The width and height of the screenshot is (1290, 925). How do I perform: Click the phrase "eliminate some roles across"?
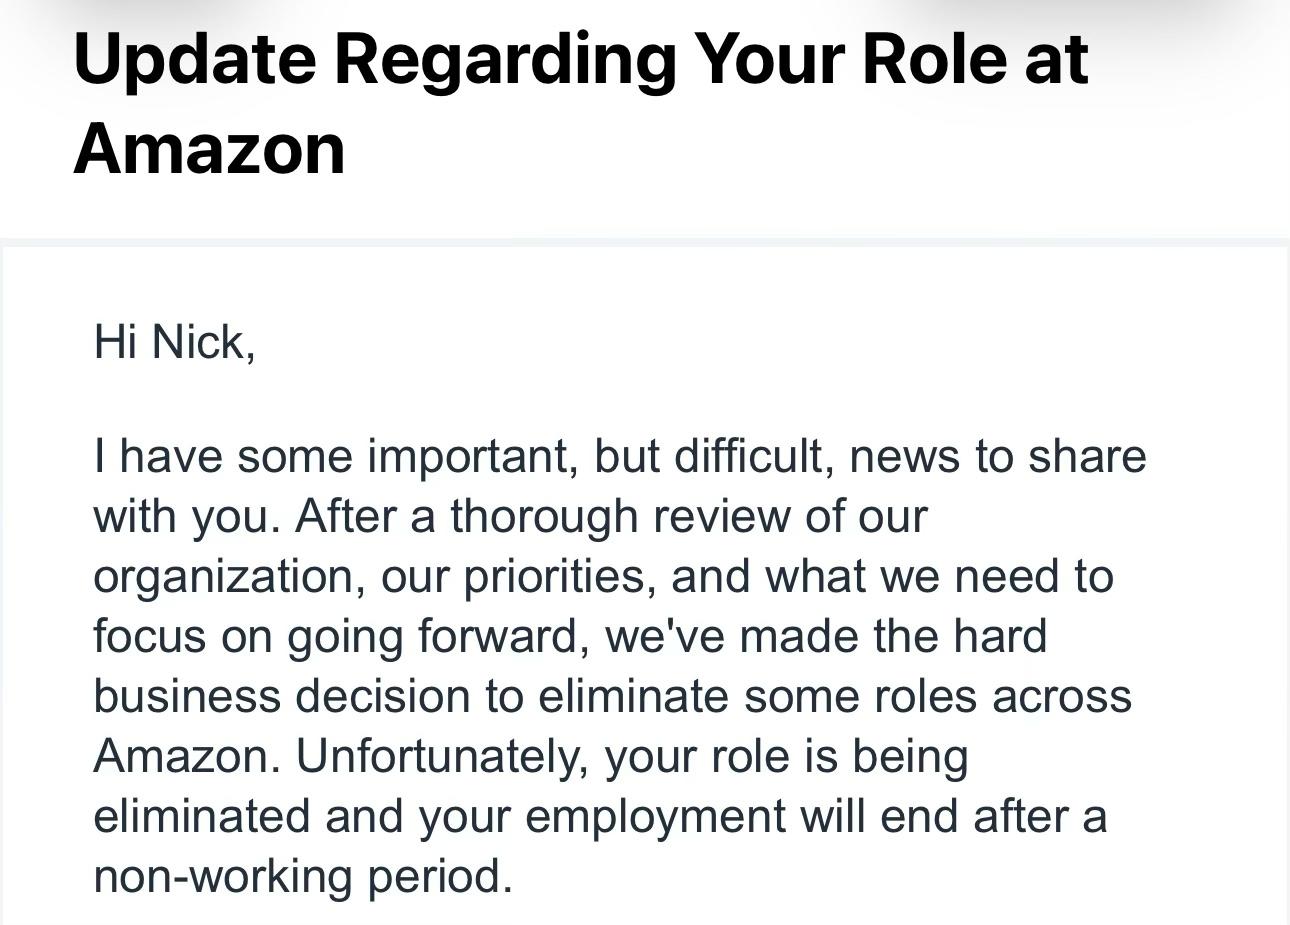coord(835,696)
